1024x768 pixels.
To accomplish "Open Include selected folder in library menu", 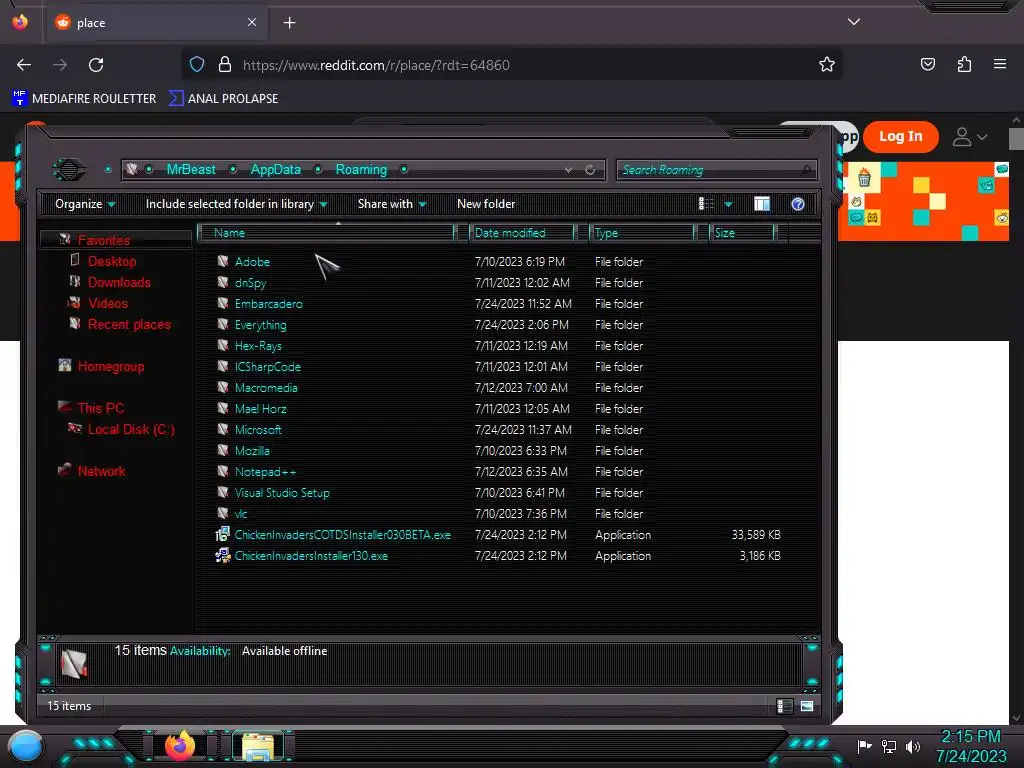I will (x=236, y=204).
